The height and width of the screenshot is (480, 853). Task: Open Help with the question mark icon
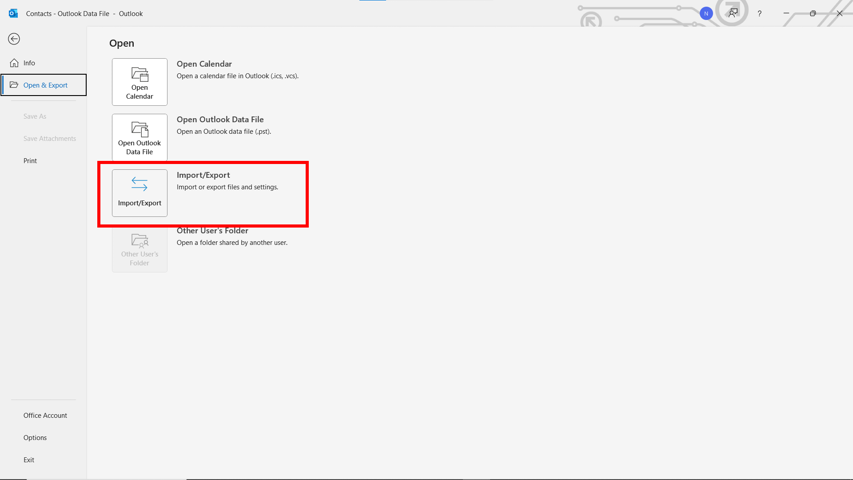click(759, 14)
